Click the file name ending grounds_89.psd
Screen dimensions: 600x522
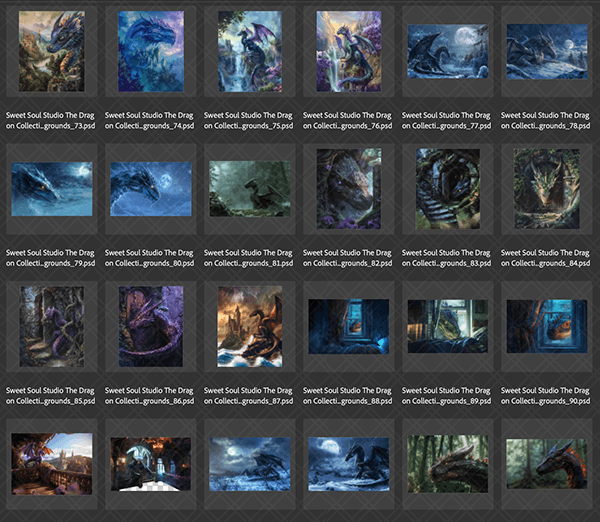click(447, 396)
